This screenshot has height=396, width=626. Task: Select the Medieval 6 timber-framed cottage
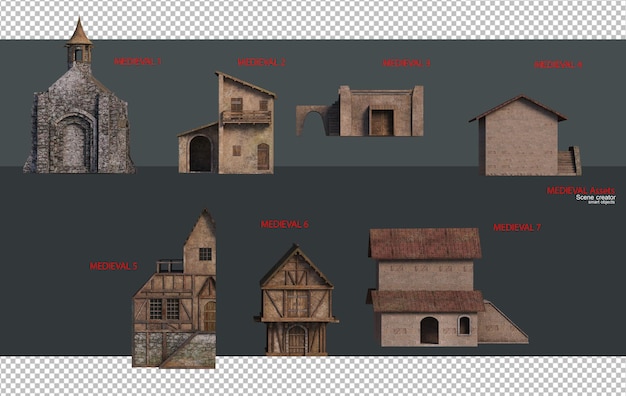click(296, 299)
